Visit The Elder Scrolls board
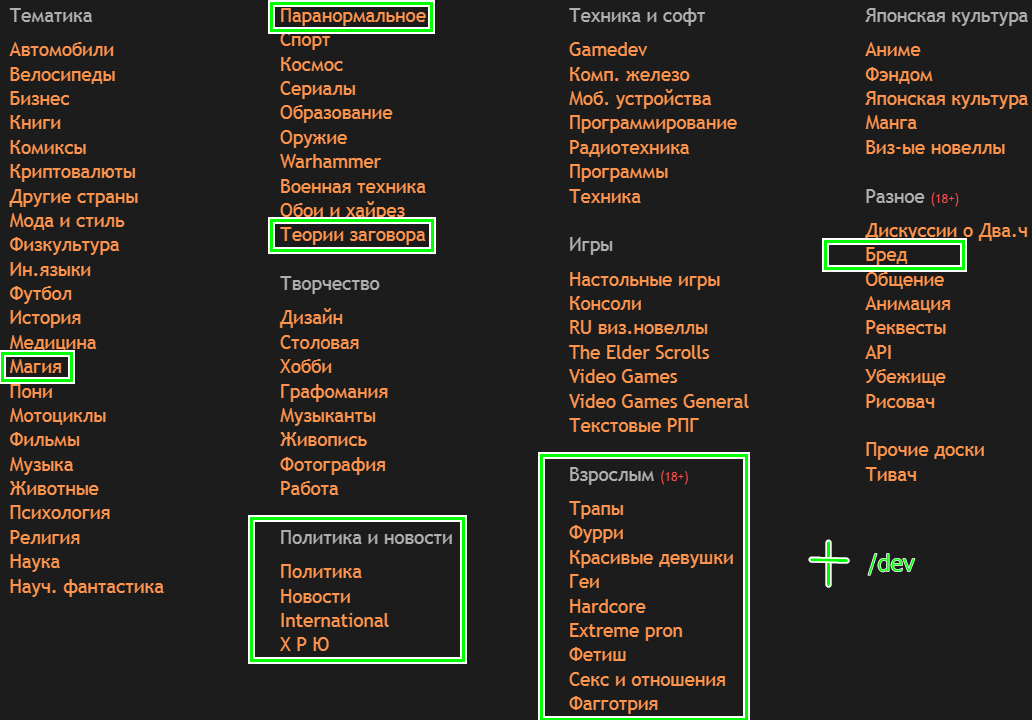 (639, 353)
